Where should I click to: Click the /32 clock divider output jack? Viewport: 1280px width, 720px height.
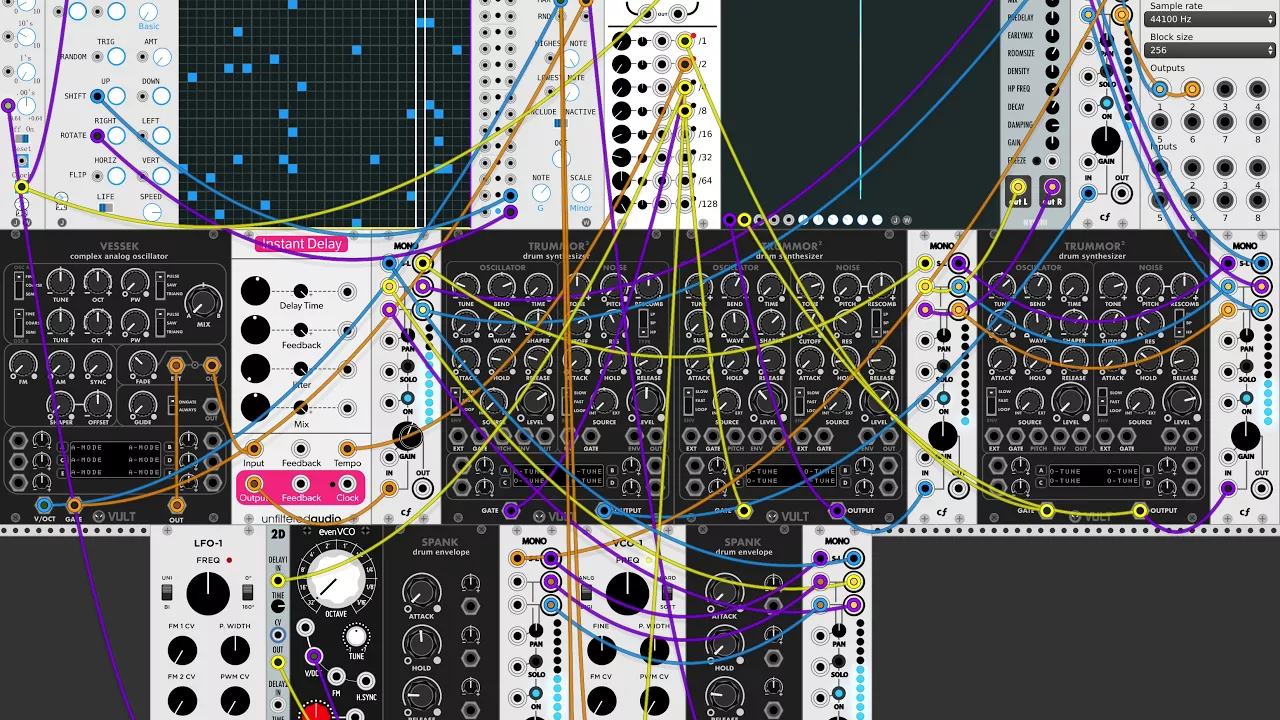[685, 157]
